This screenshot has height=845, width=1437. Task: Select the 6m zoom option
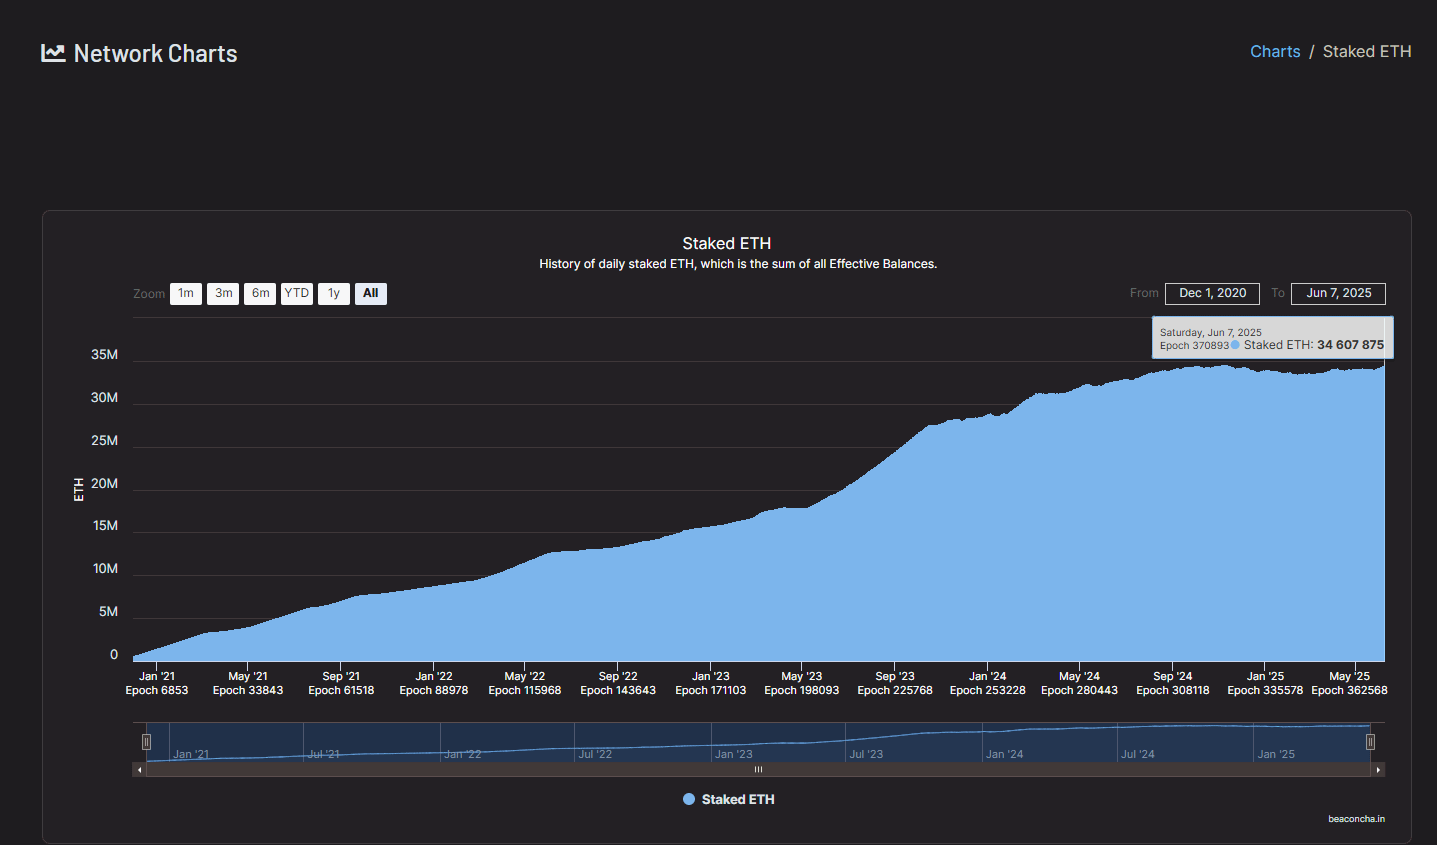(260, 294)
